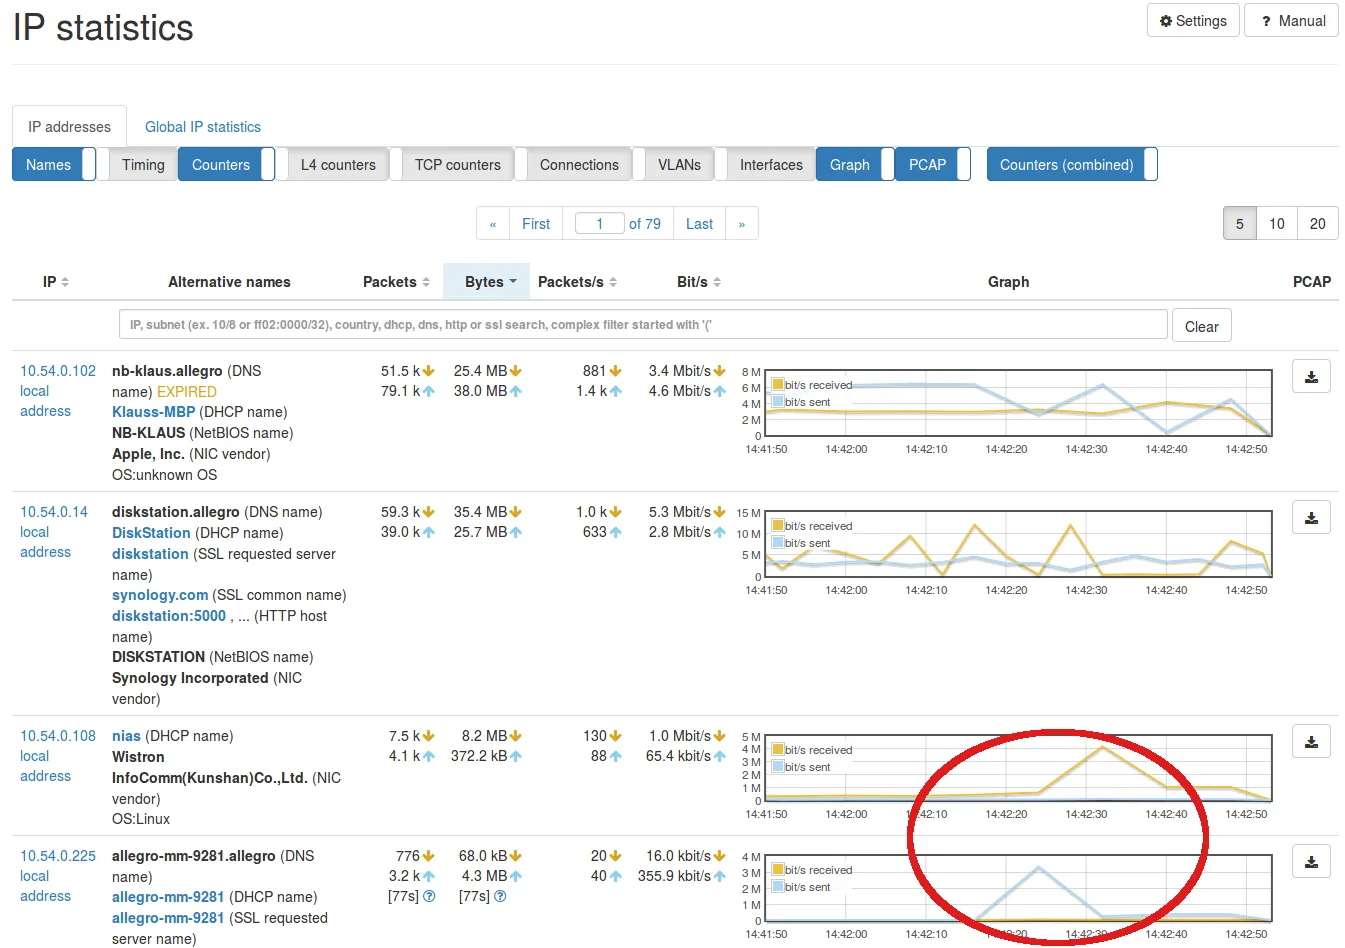
Task: Download PCAP for 10.54.0.102
Action: [x=1311, y=377]
